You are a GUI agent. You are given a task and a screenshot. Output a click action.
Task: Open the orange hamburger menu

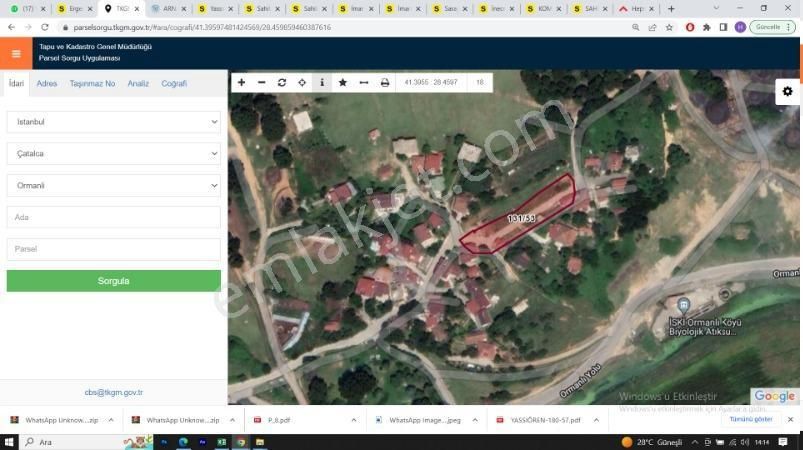(x=16, y=53)
